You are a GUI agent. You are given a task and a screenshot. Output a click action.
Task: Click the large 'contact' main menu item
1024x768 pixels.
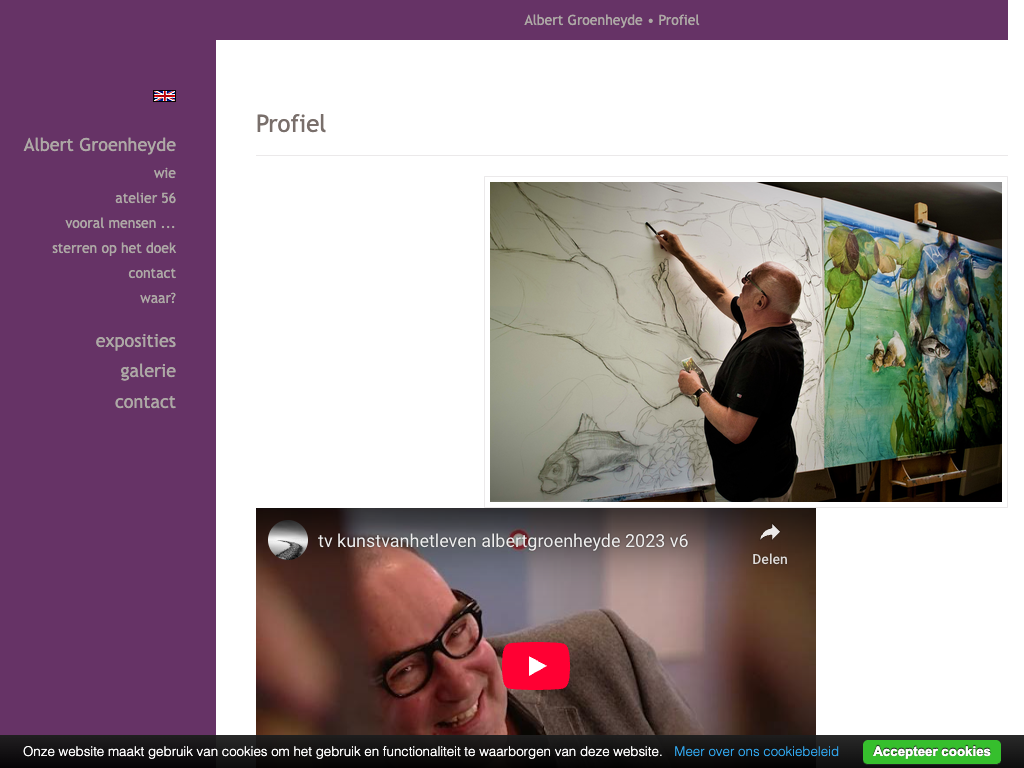pyautogui.click(x=145, y=402)
